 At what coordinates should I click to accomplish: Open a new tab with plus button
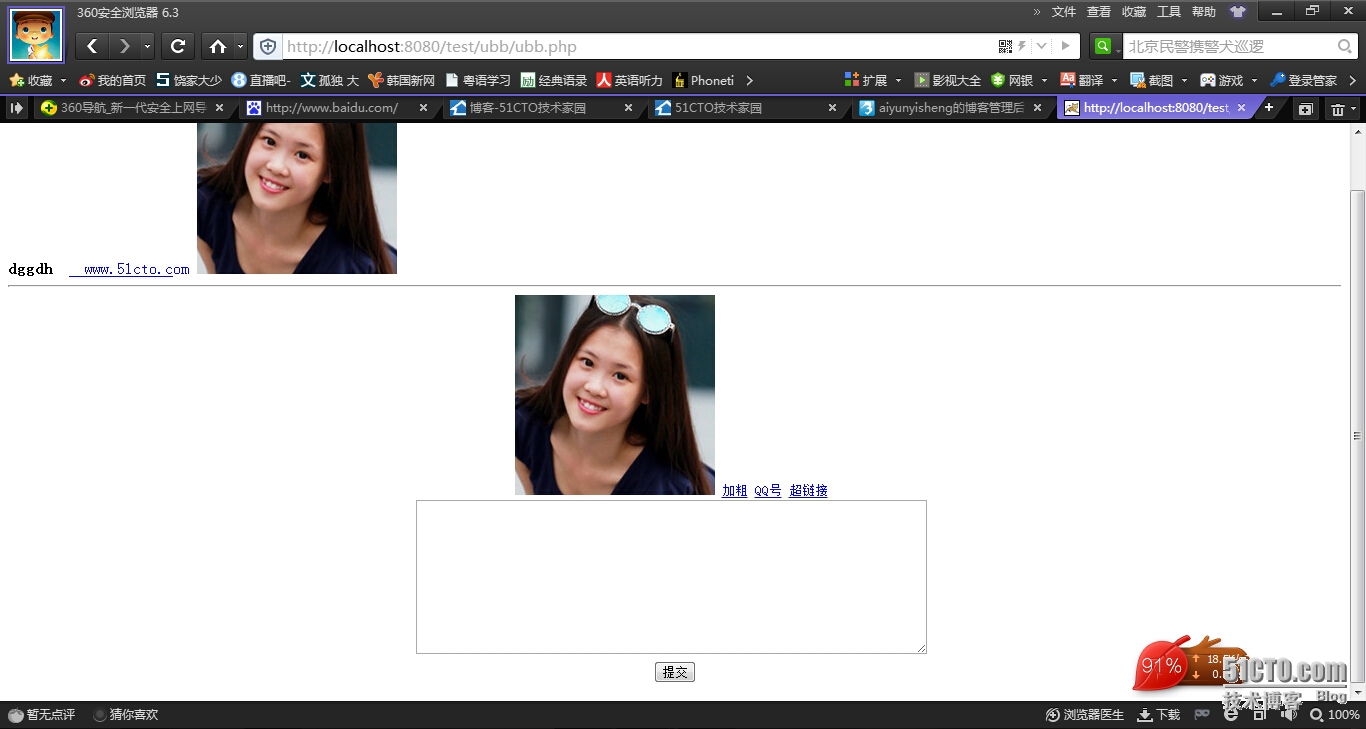click(1269, 107)
